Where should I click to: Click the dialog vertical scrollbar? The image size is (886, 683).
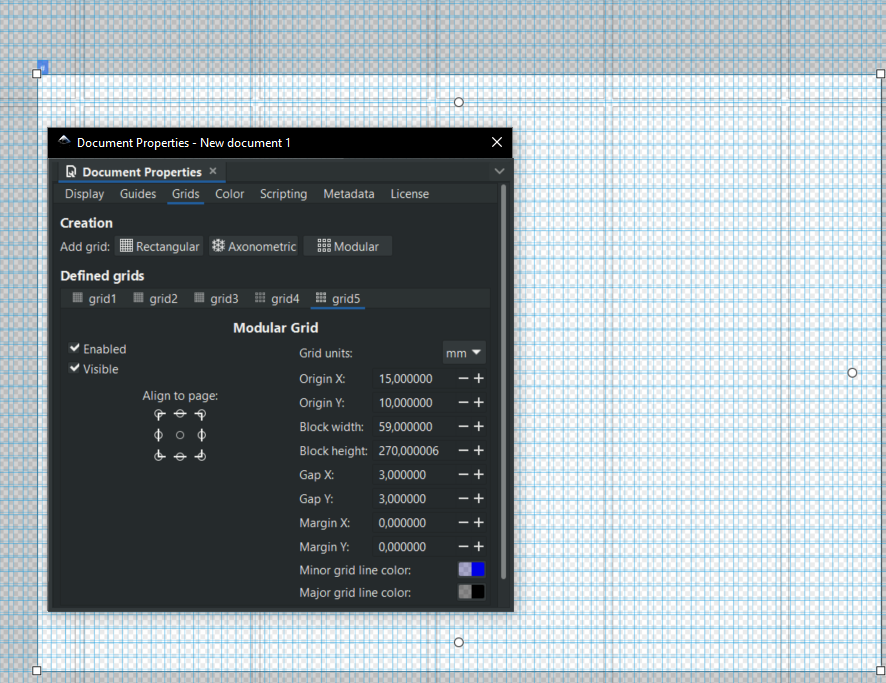[x=503, y=382]
